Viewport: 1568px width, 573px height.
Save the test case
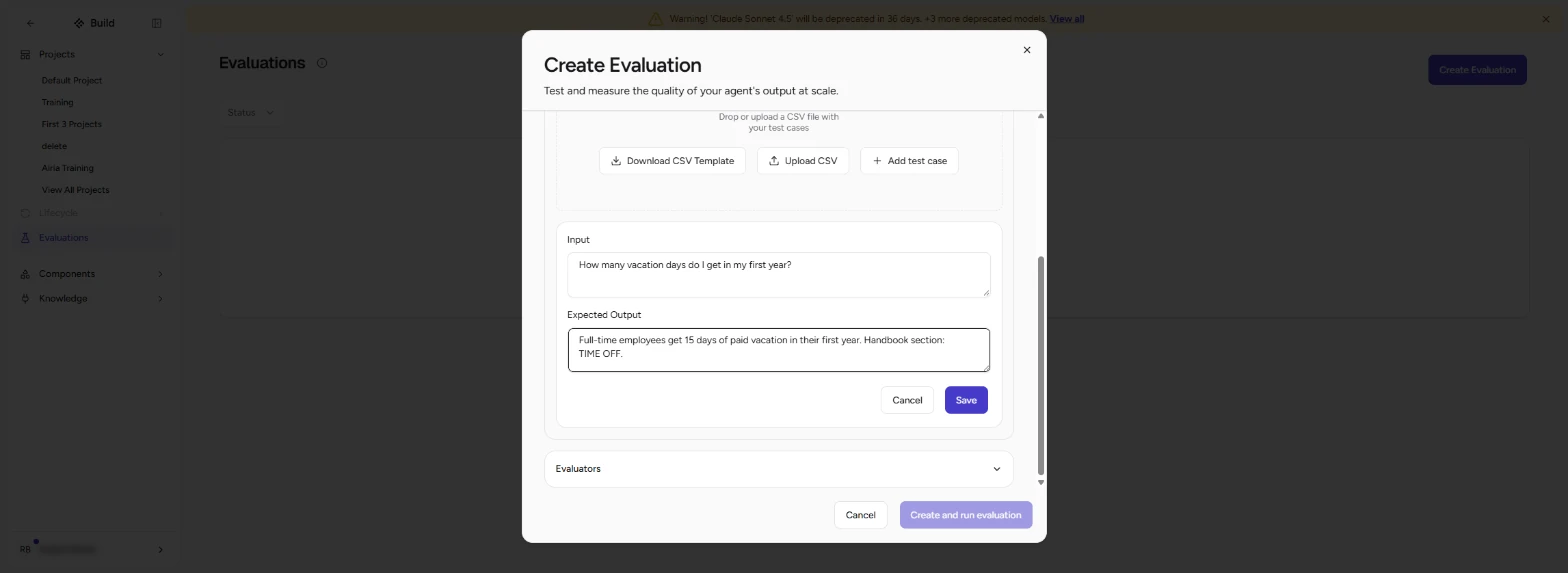[x=966, y=400]
